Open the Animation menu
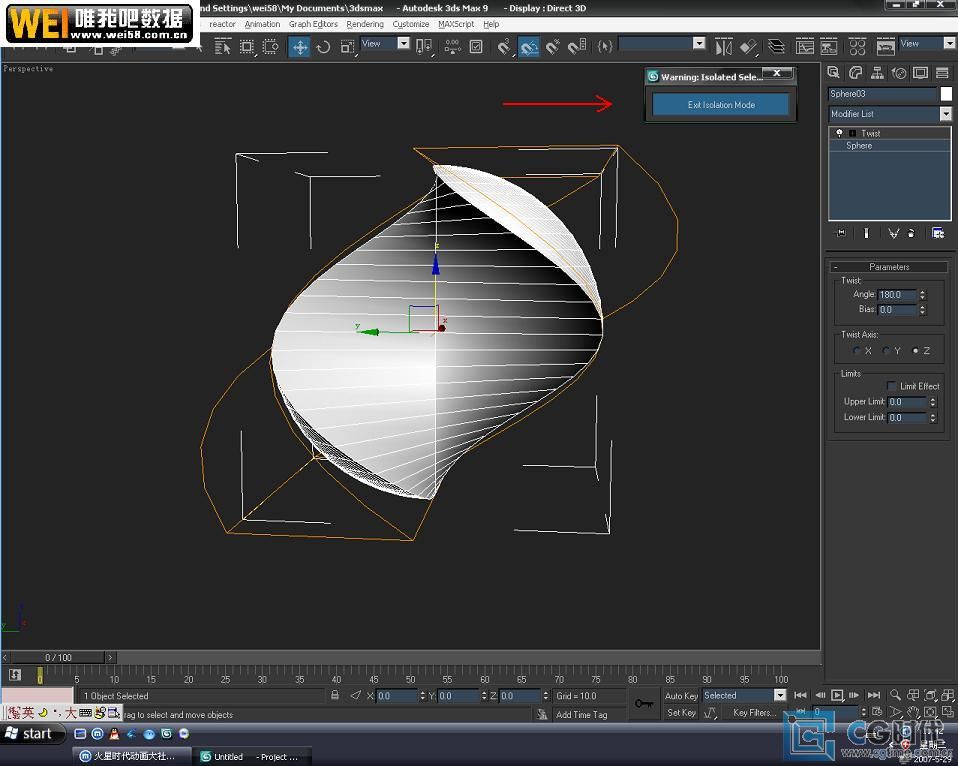The height and width of the screenshot is (766, 958). [262, 24]
